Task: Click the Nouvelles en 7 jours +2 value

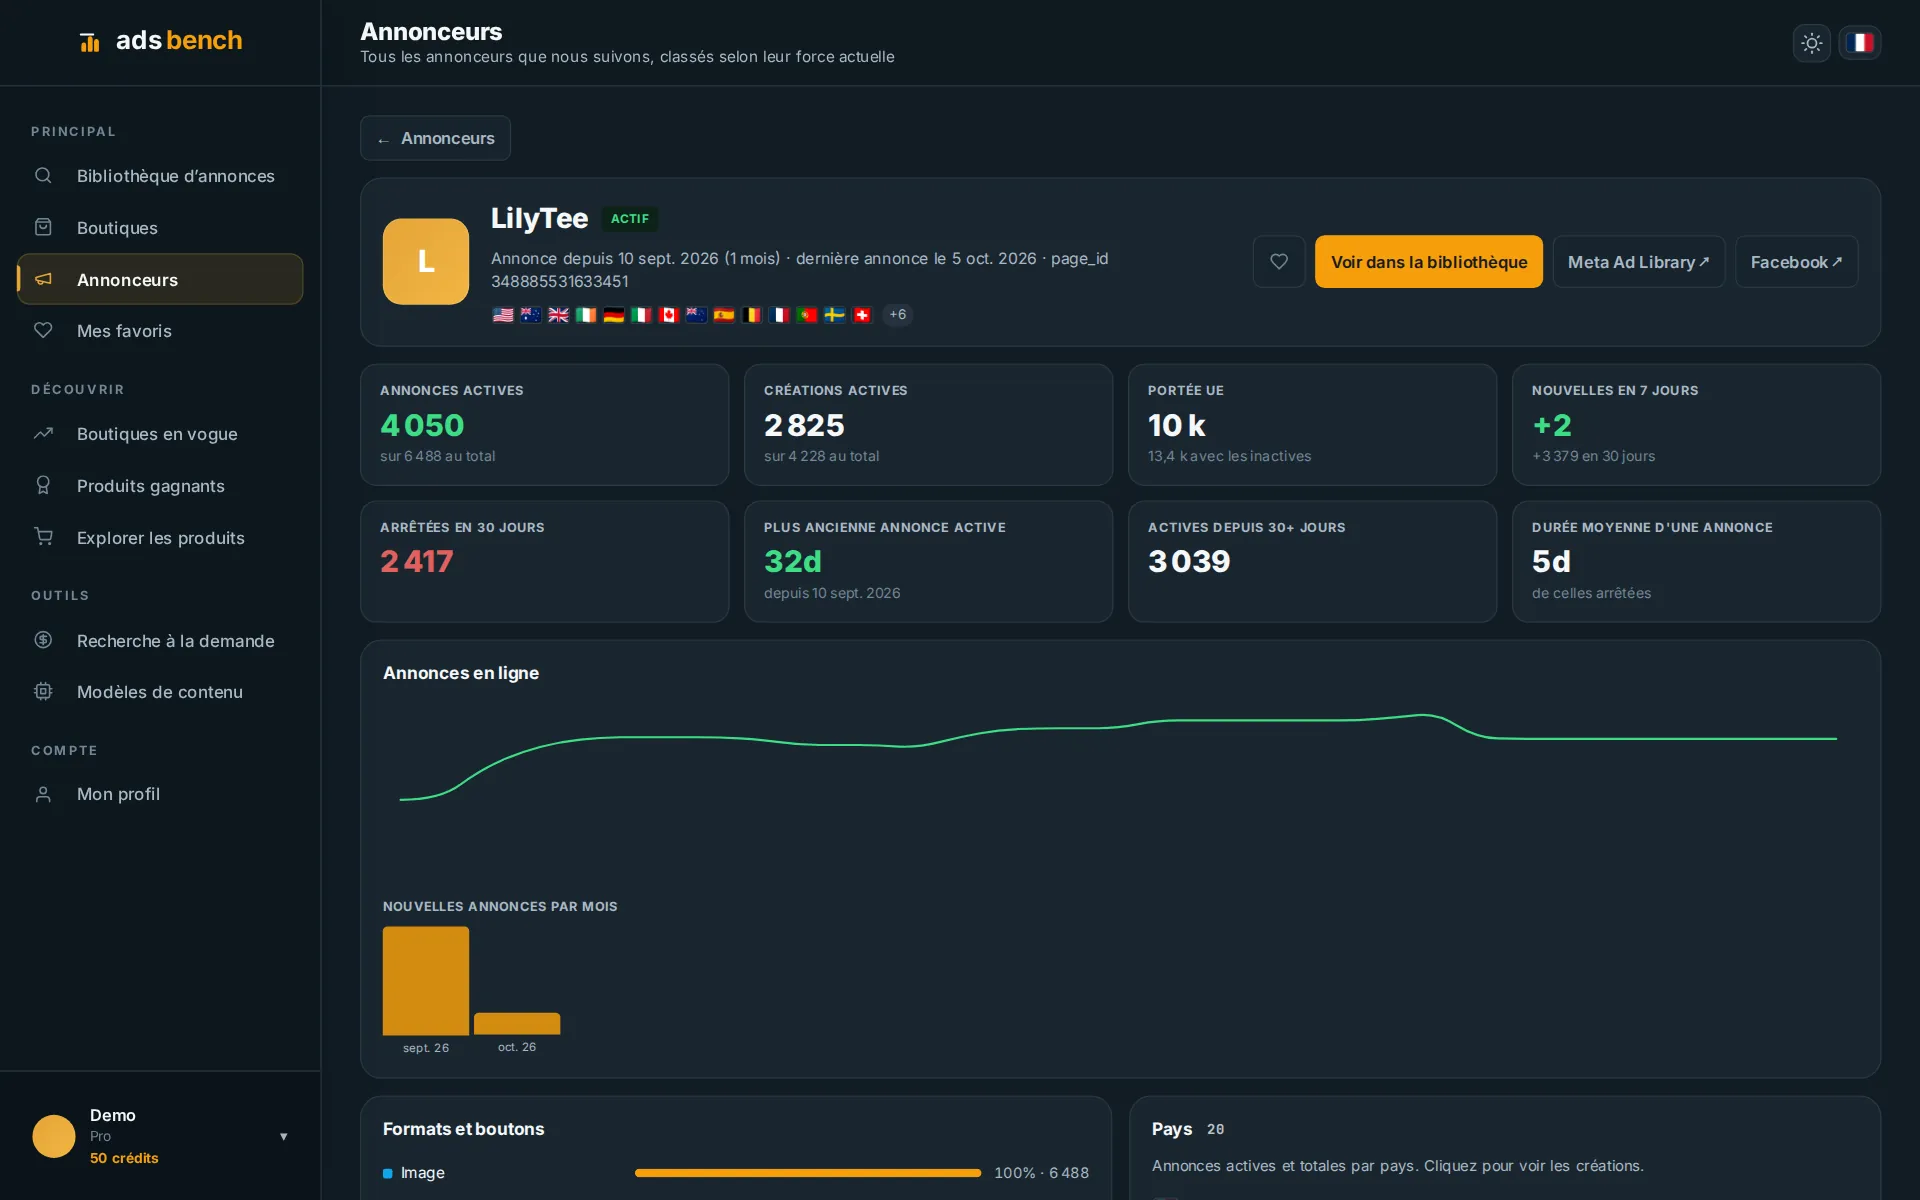Action: (1552, 425)
